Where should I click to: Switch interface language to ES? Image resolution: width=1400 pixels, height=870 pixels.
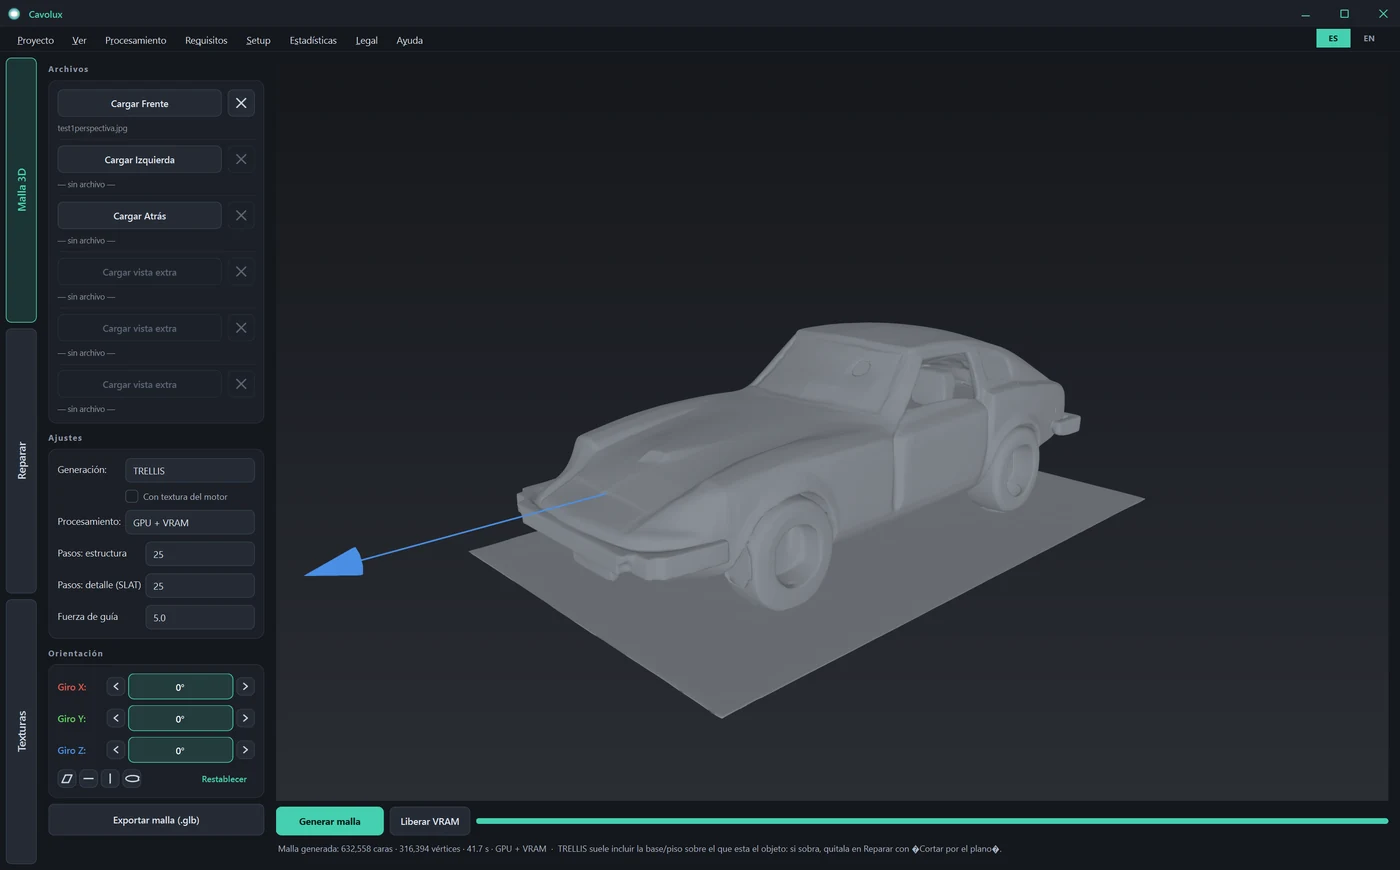[1333, 38]
